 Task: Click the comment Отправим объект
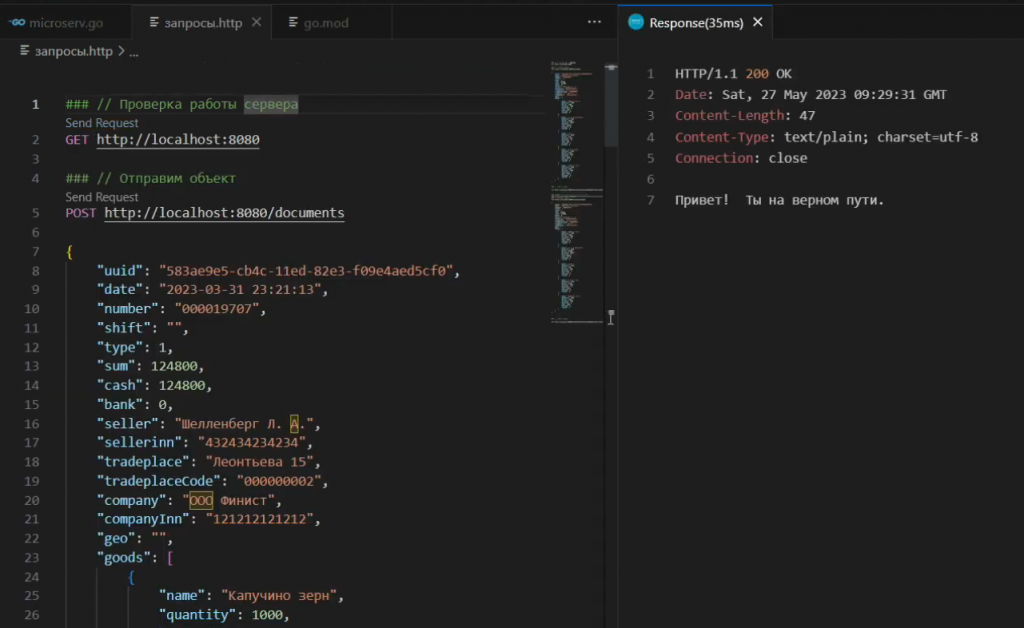click(x=177, y=178)
